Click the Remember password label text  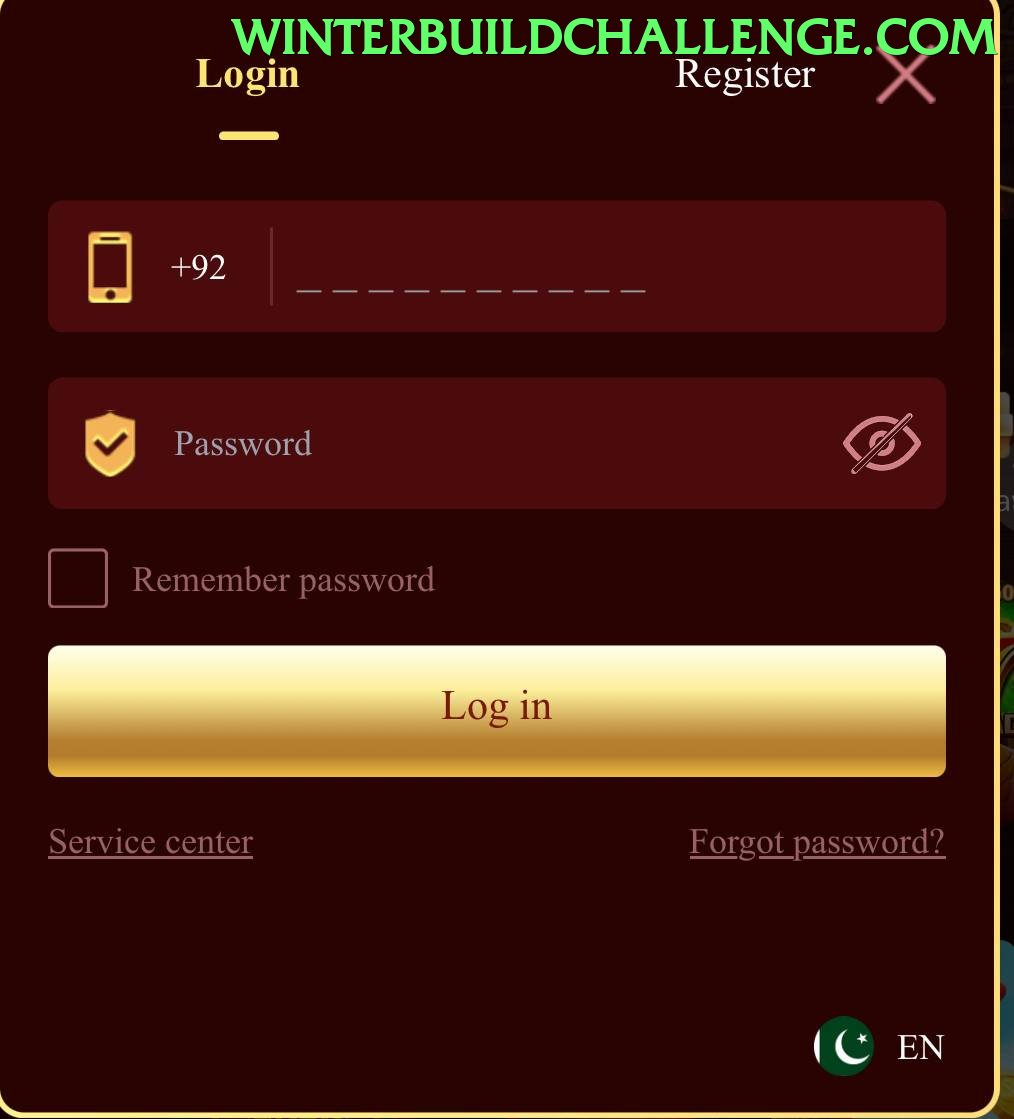point(283,579)
